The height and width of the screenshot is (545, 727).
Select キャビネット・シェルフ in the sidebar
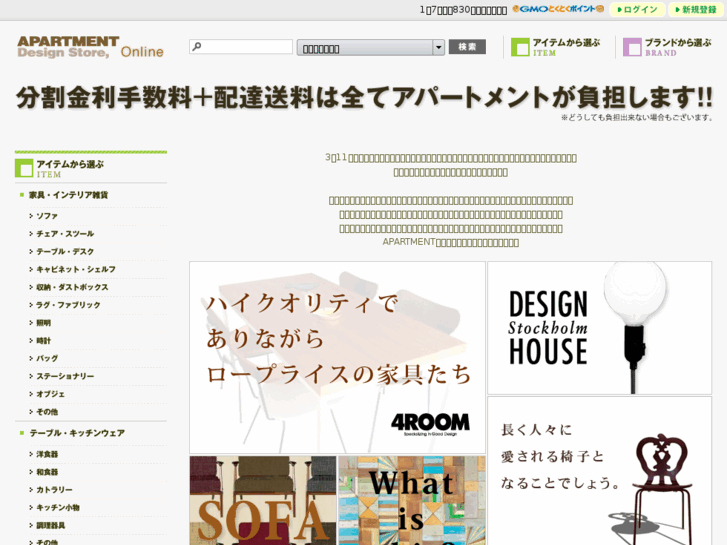(x=76, y=269)
